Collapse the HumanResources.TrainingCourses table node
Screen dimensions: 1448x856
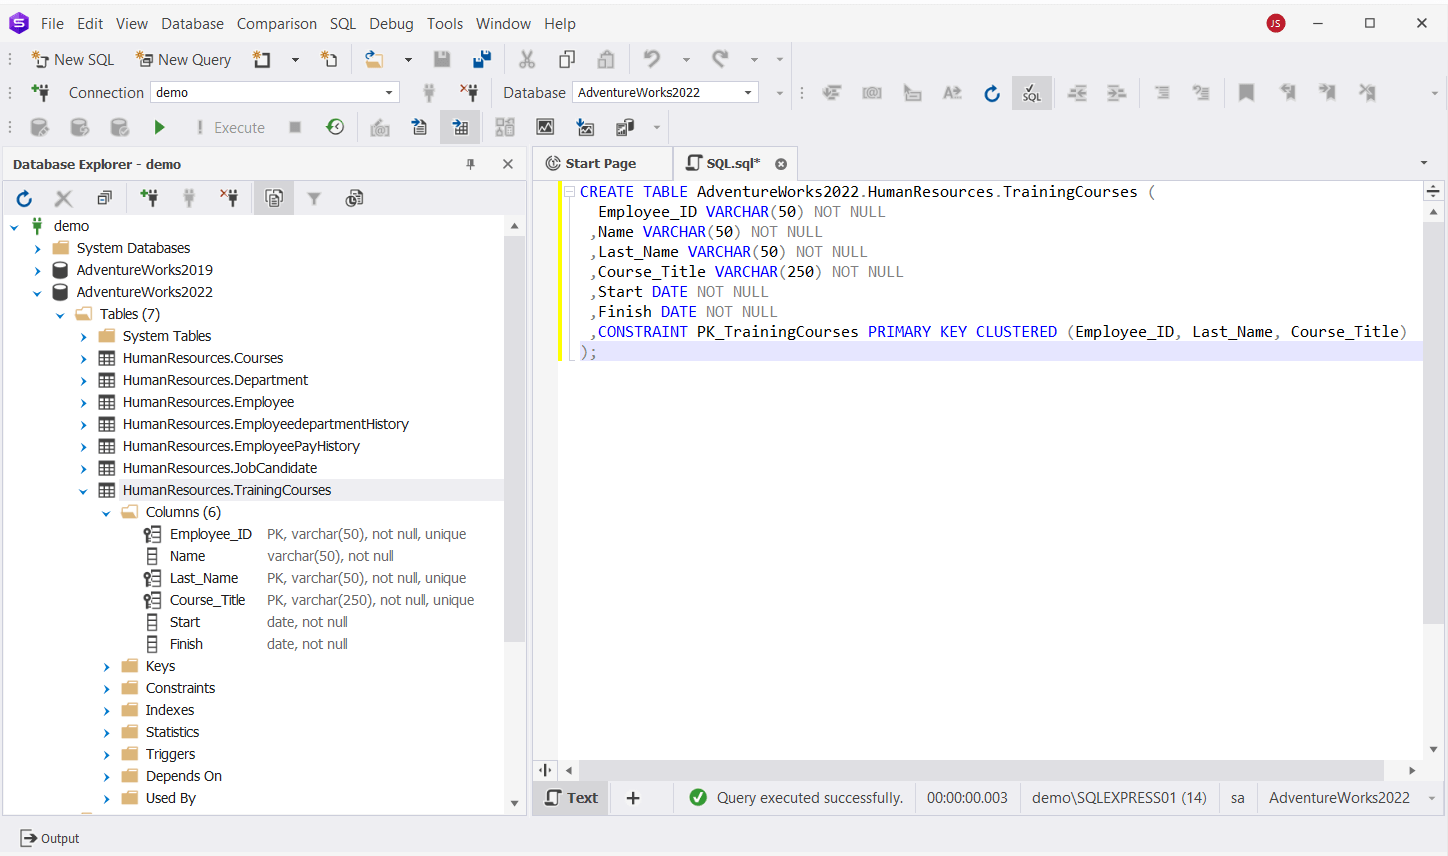pos(83,490)
